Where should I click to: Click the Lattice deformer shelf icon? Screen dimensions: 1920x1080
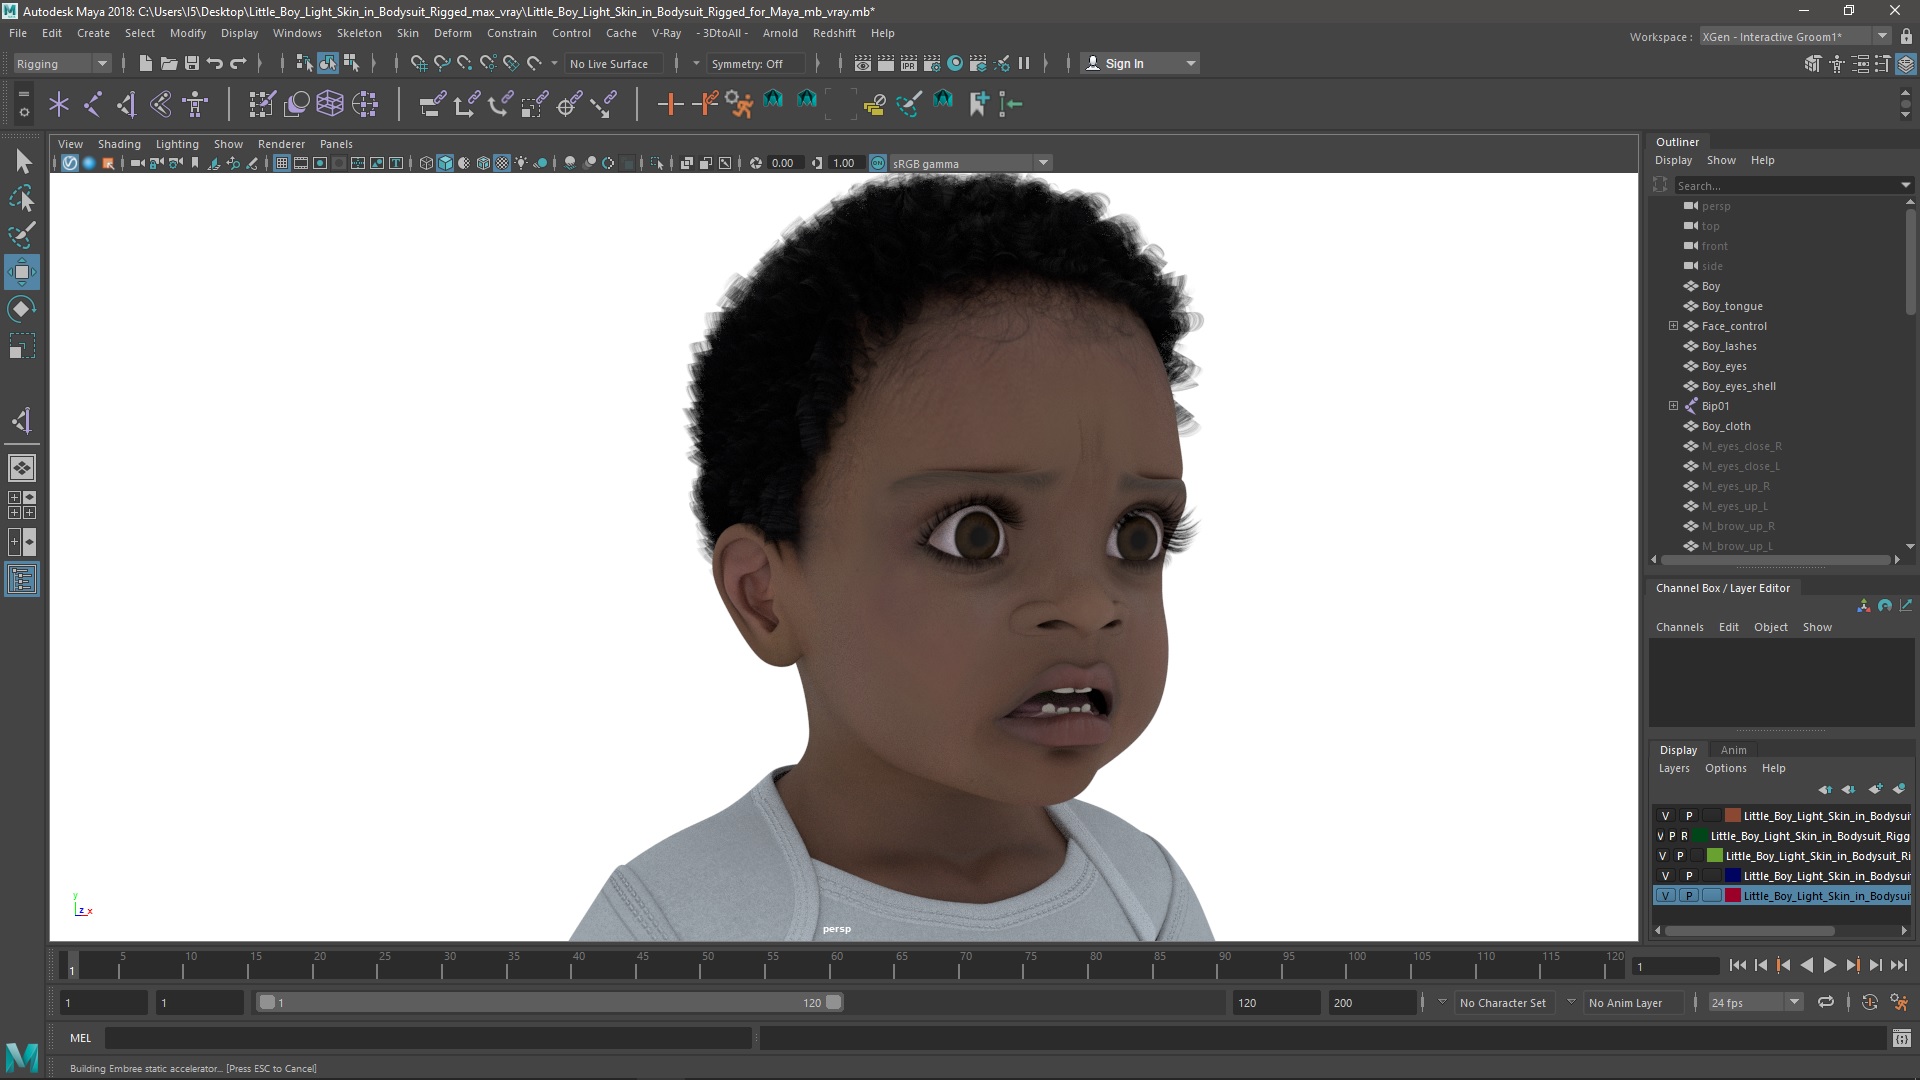[x=330, y=103]
